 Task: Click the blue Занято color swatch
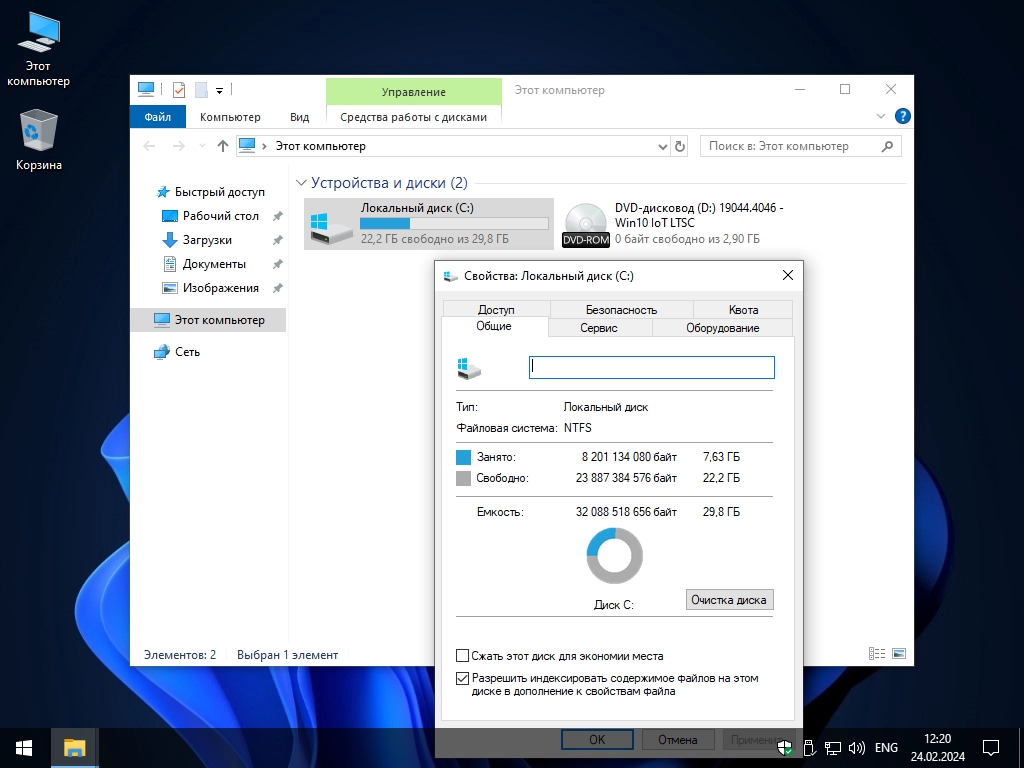tap(463, 457)
